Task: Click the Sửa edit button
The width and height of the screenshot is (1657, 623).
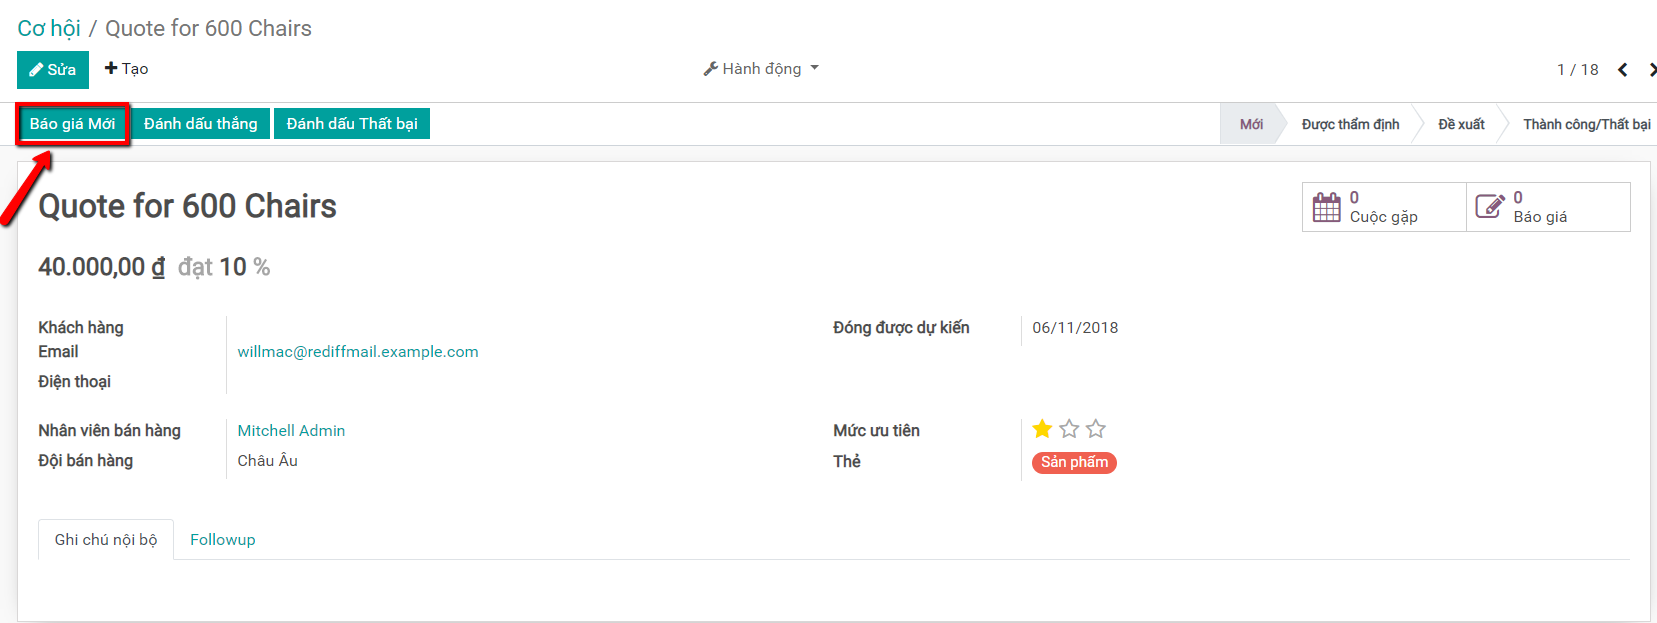Action: coord(53,70)
